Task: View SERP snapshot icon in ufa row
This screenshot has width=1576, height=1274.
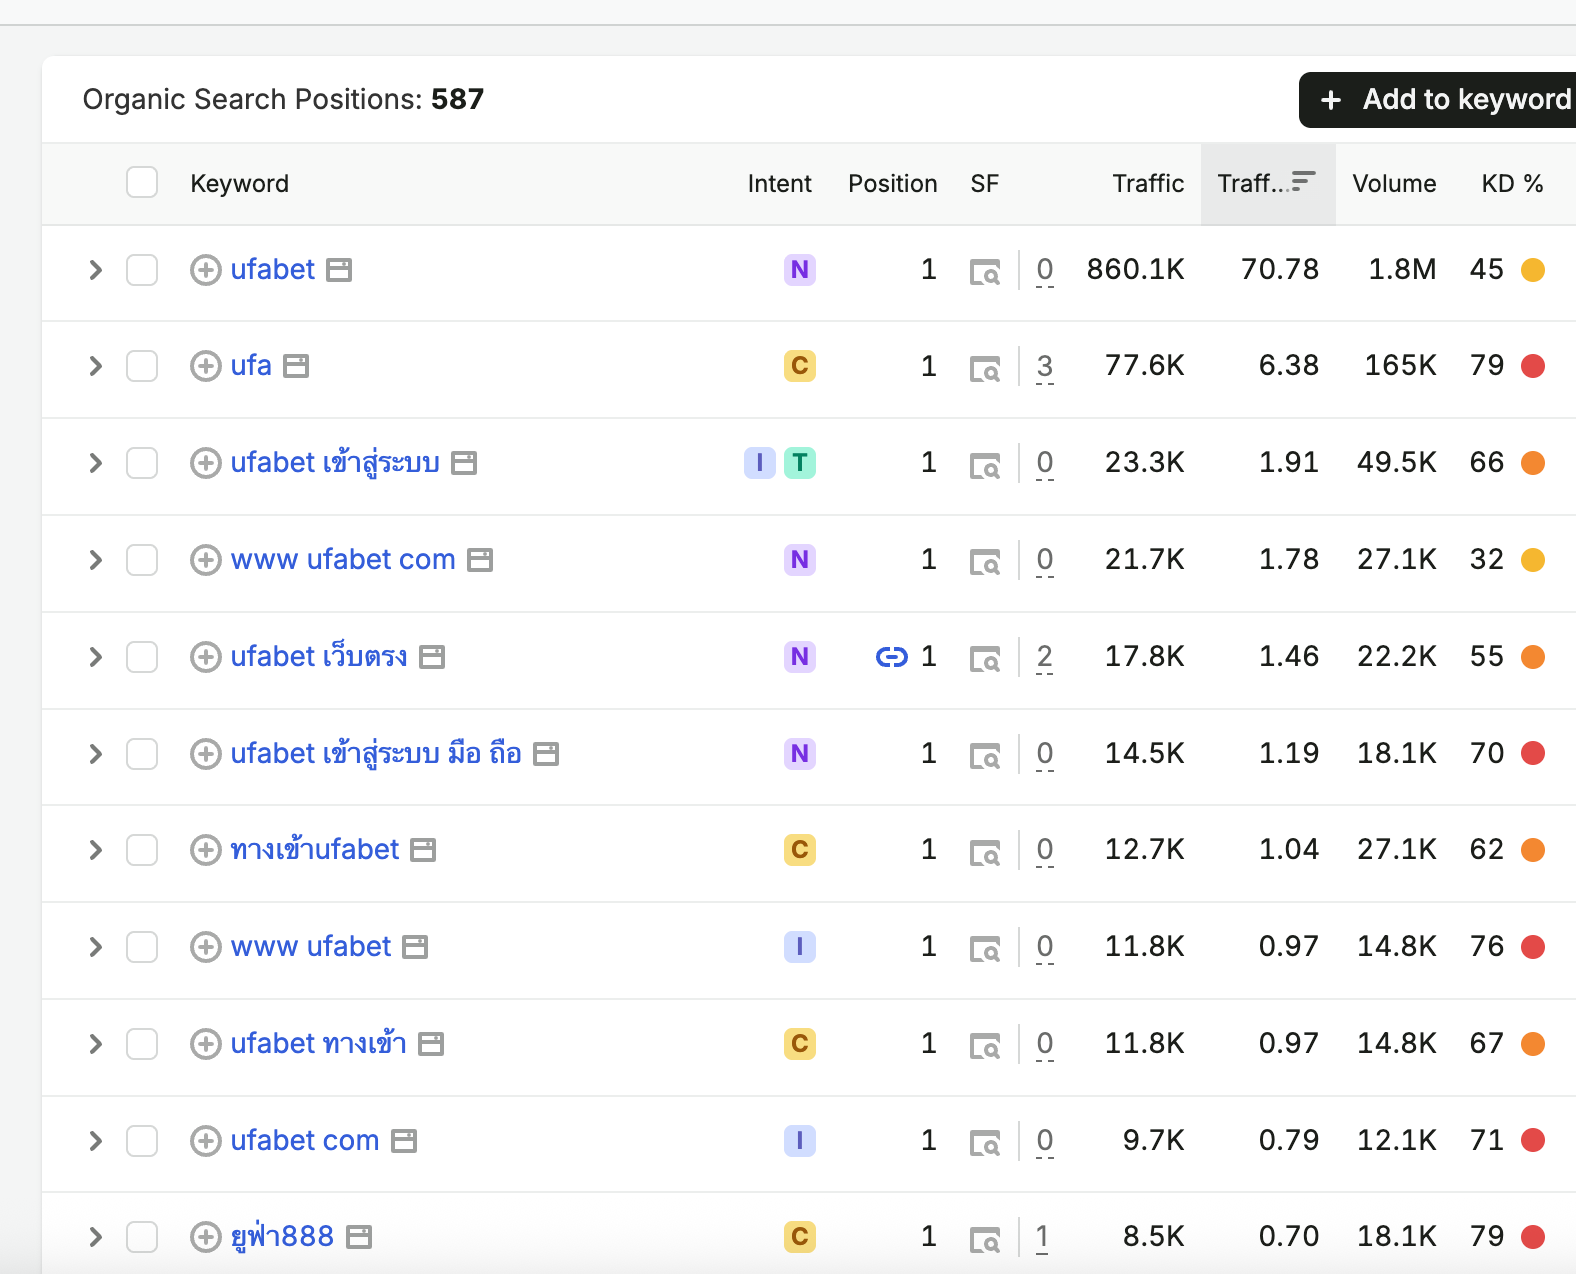Action: pyautogui.click(x=985, y=369)
